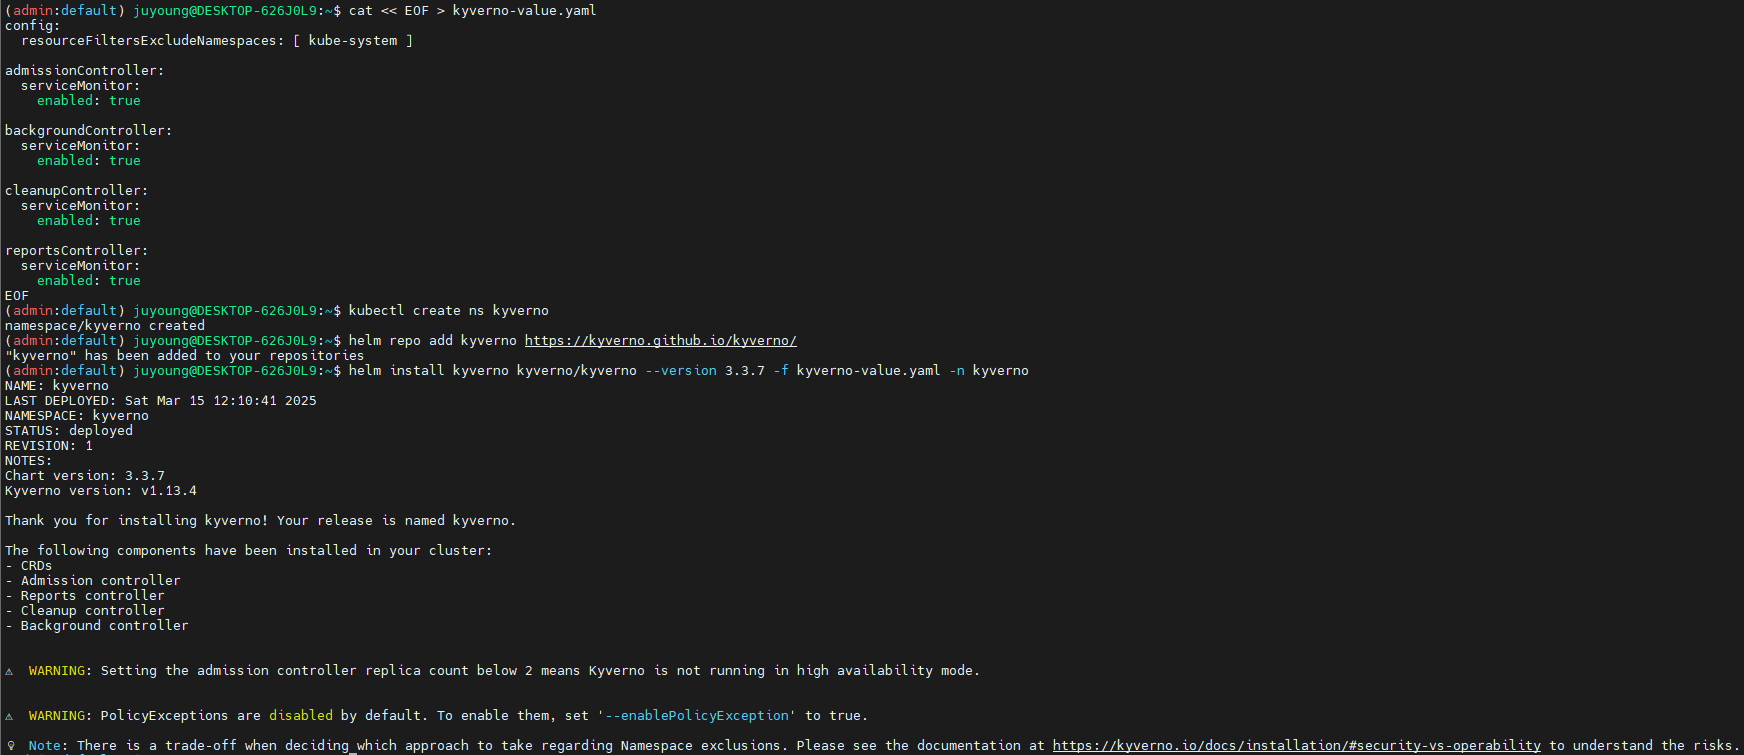
Task: Click 'enabled: true' under admissionController serviceMonitor
Action: (x=89, y=101)
